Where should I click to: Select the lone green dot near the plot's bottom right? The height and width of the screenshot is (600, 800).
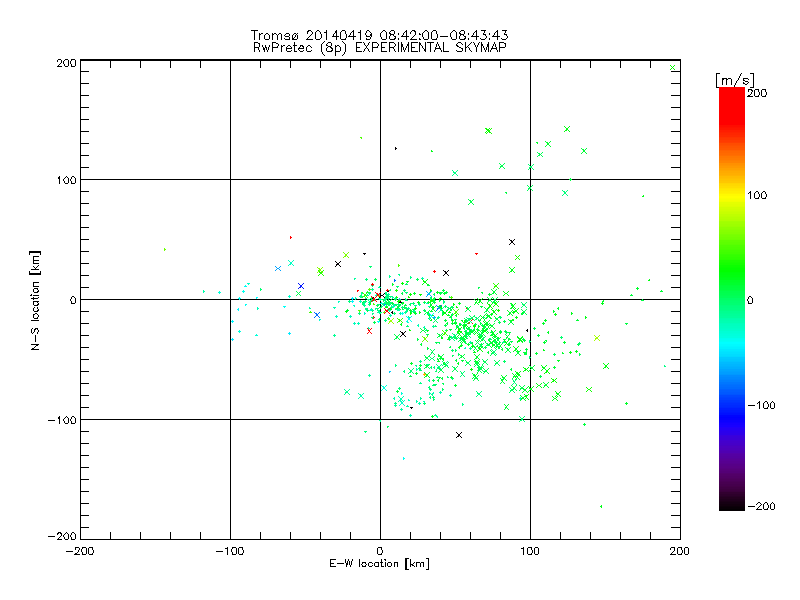pyautogui.click(x=601, y=507)
